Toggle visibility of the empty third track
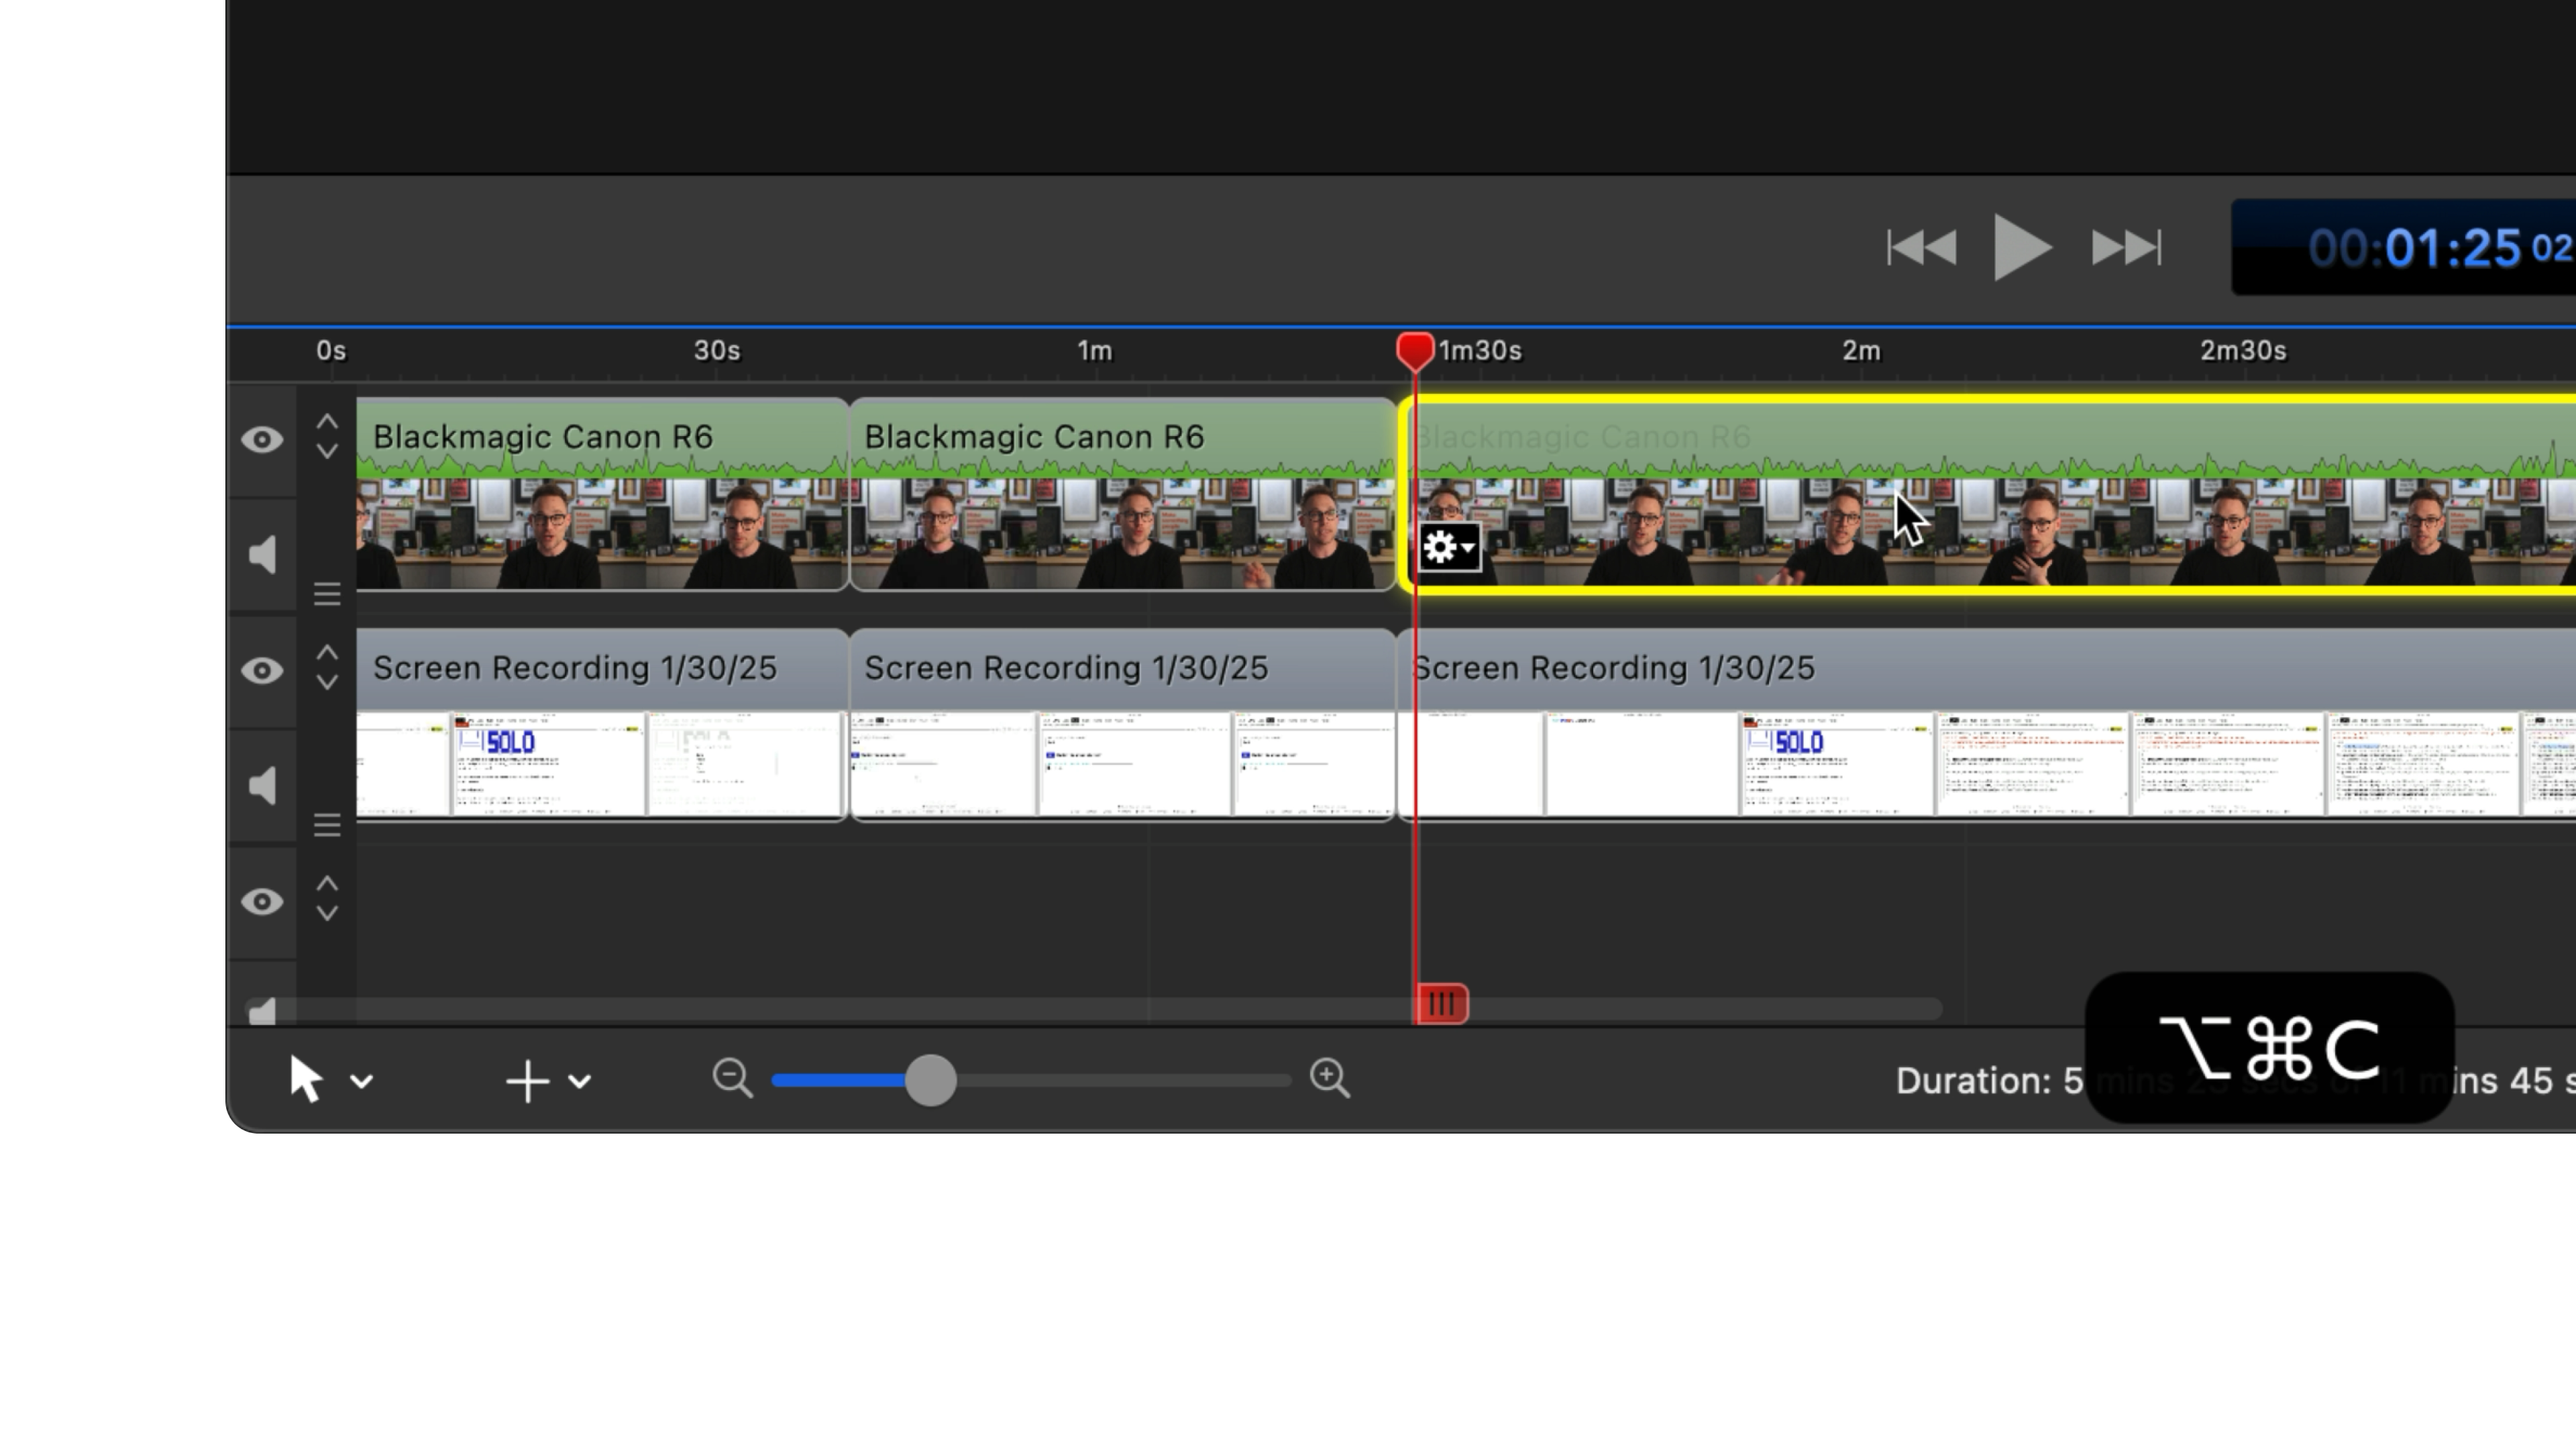 click(262, 902)
